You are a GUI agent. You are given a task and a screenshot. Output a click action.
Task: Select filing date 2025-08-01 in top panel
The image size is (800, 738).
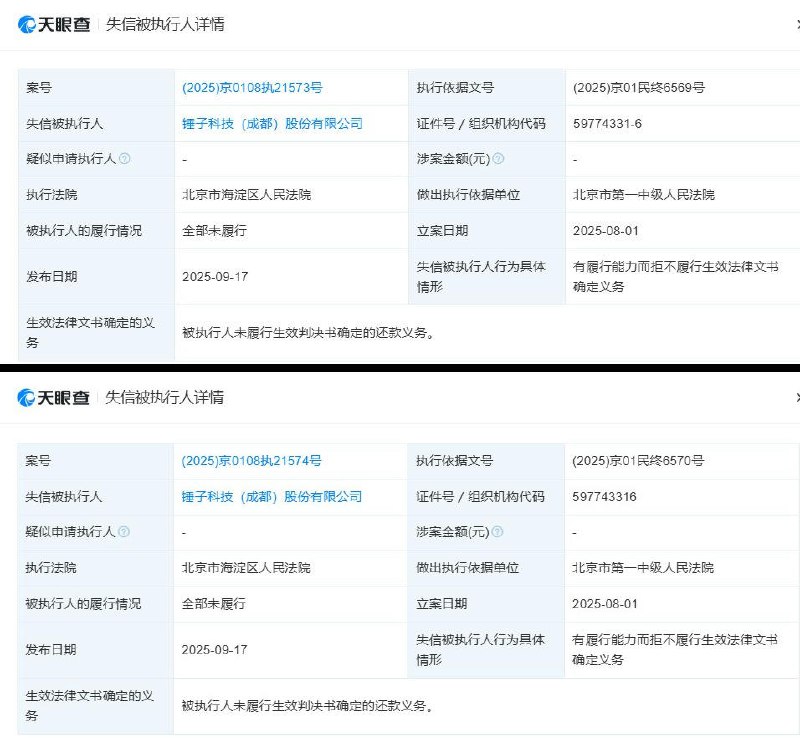point(606,231)
